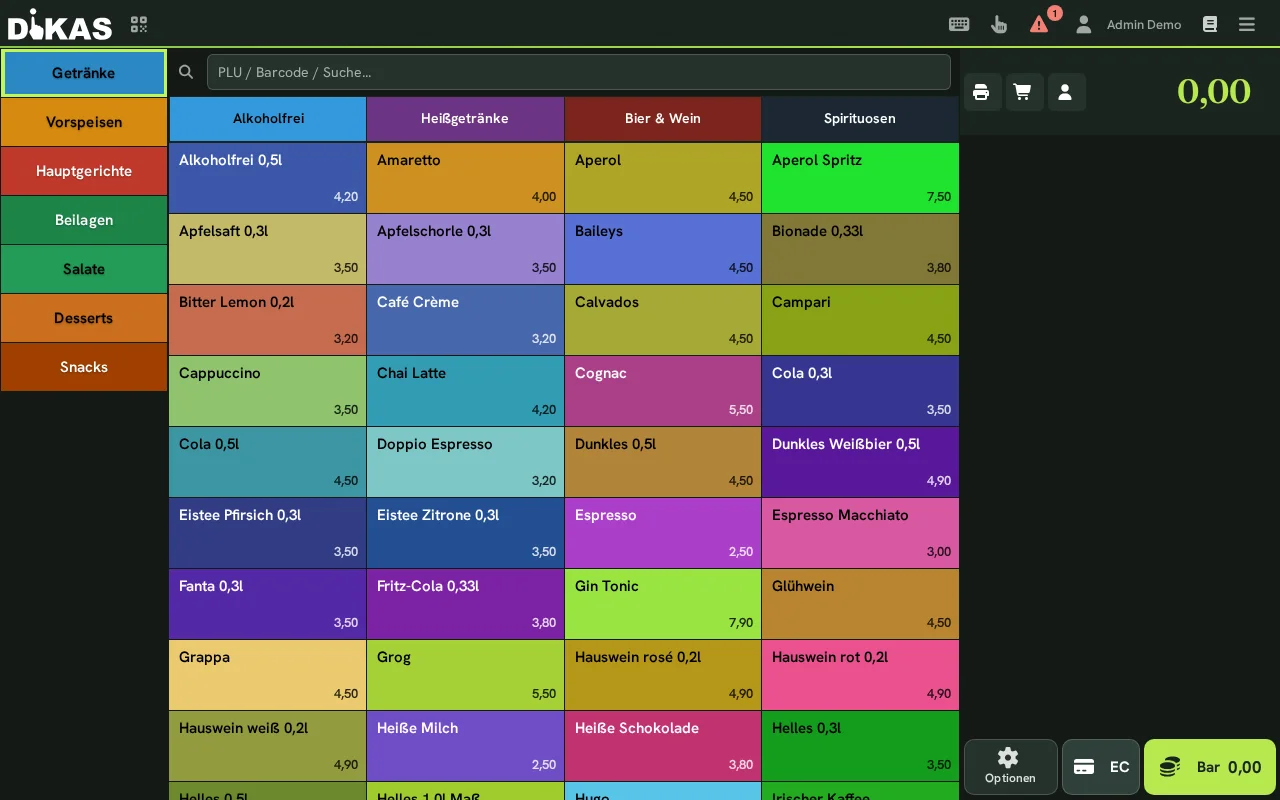Viewport: 1280px width, 800px height.
Task: Add Hauswein rosé 0,2l tile
Action: [x=663, y=675]
